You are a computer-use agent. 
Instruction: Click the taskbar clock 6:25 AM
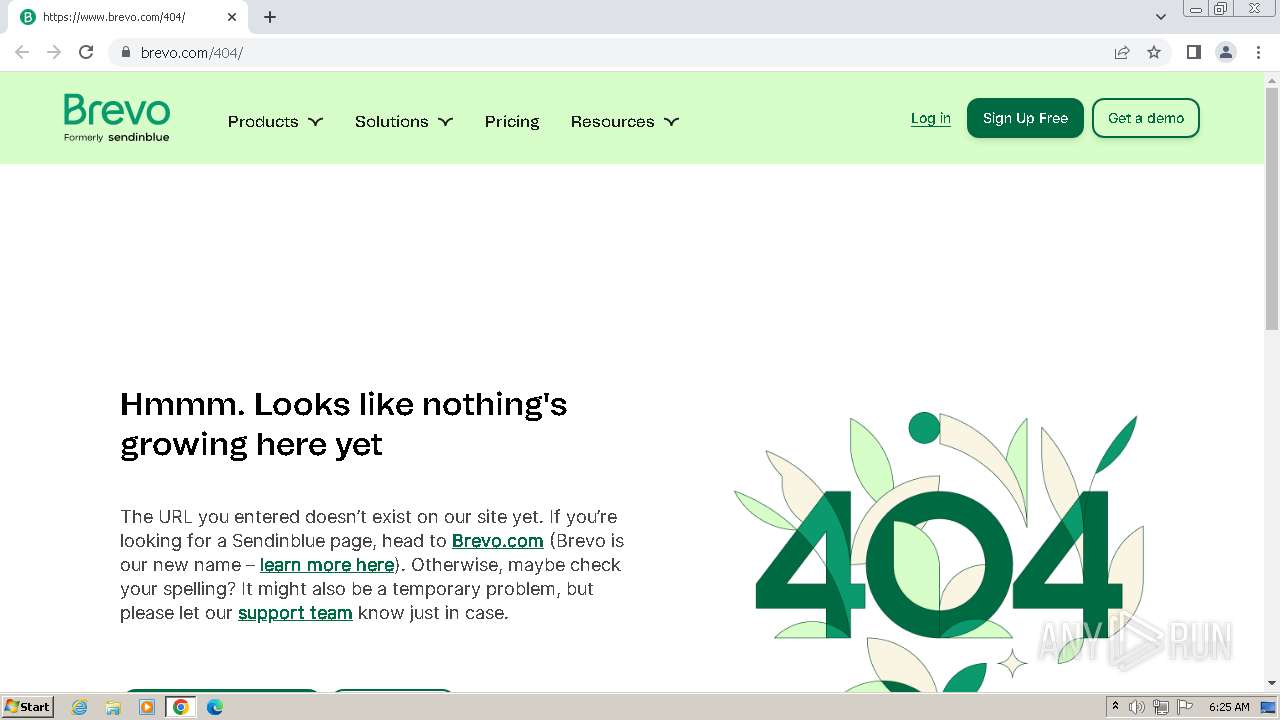1229,707
